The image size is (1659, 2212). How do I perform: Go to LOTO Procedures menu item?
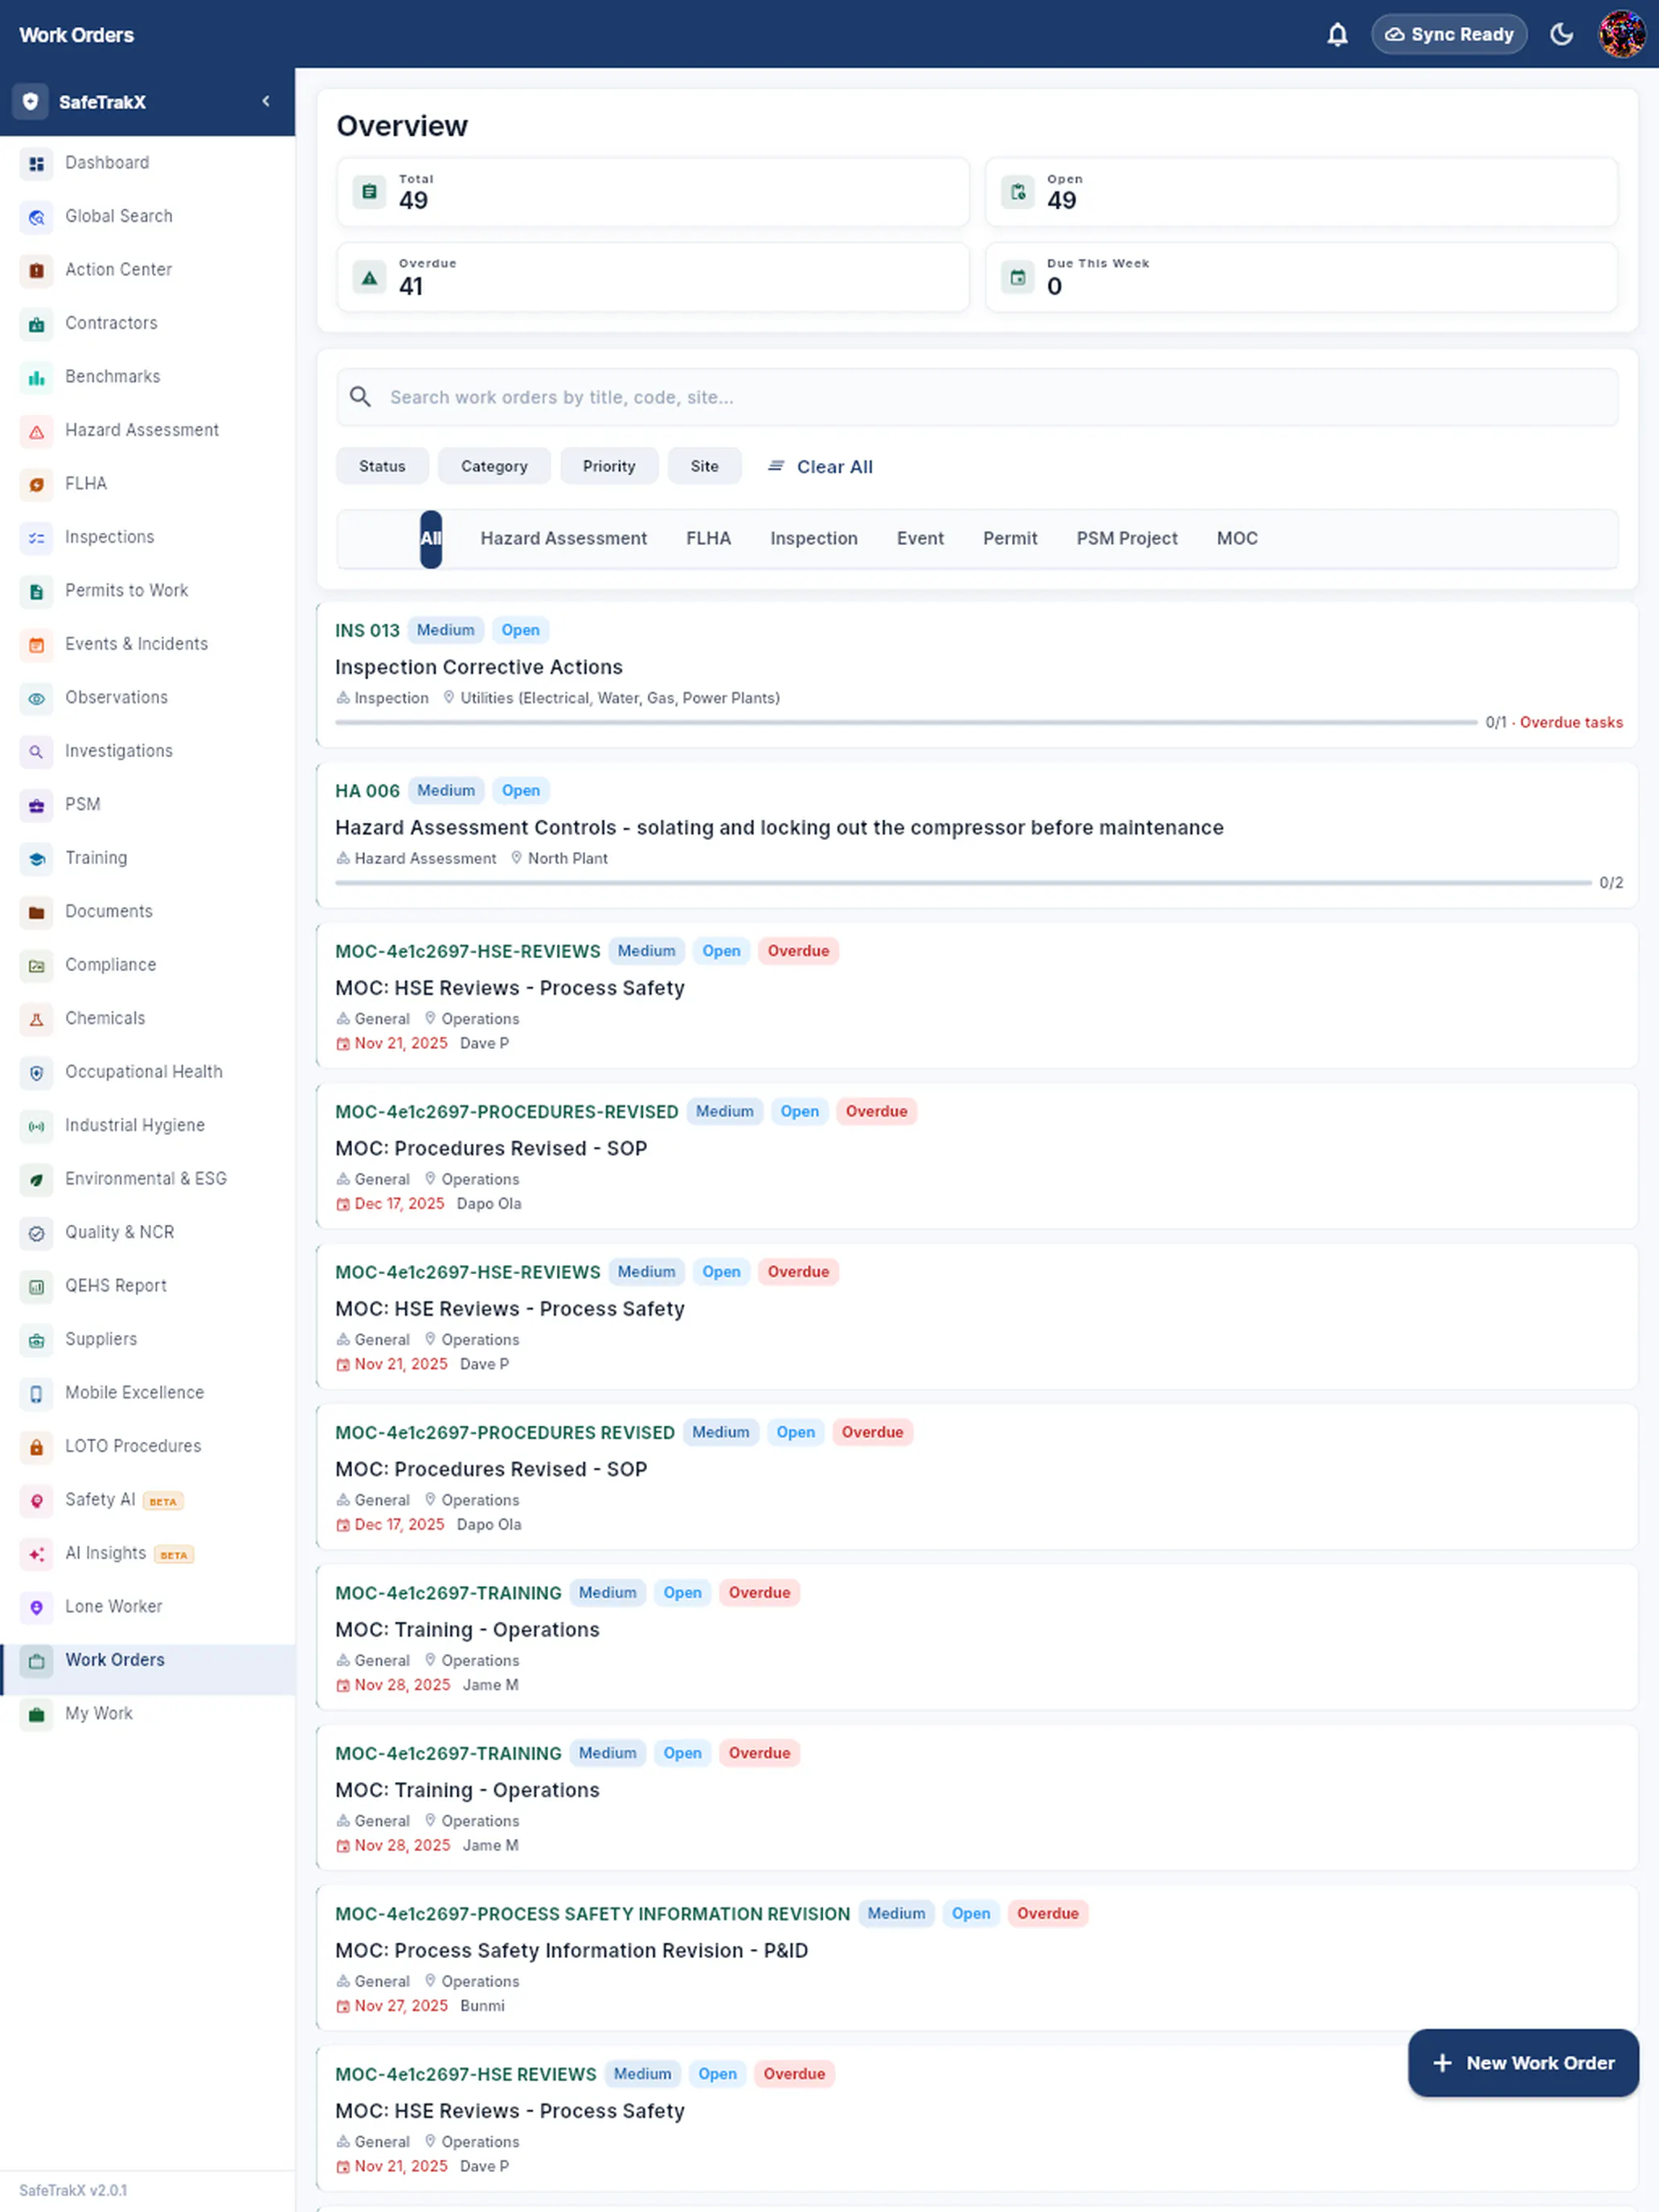148,1447
